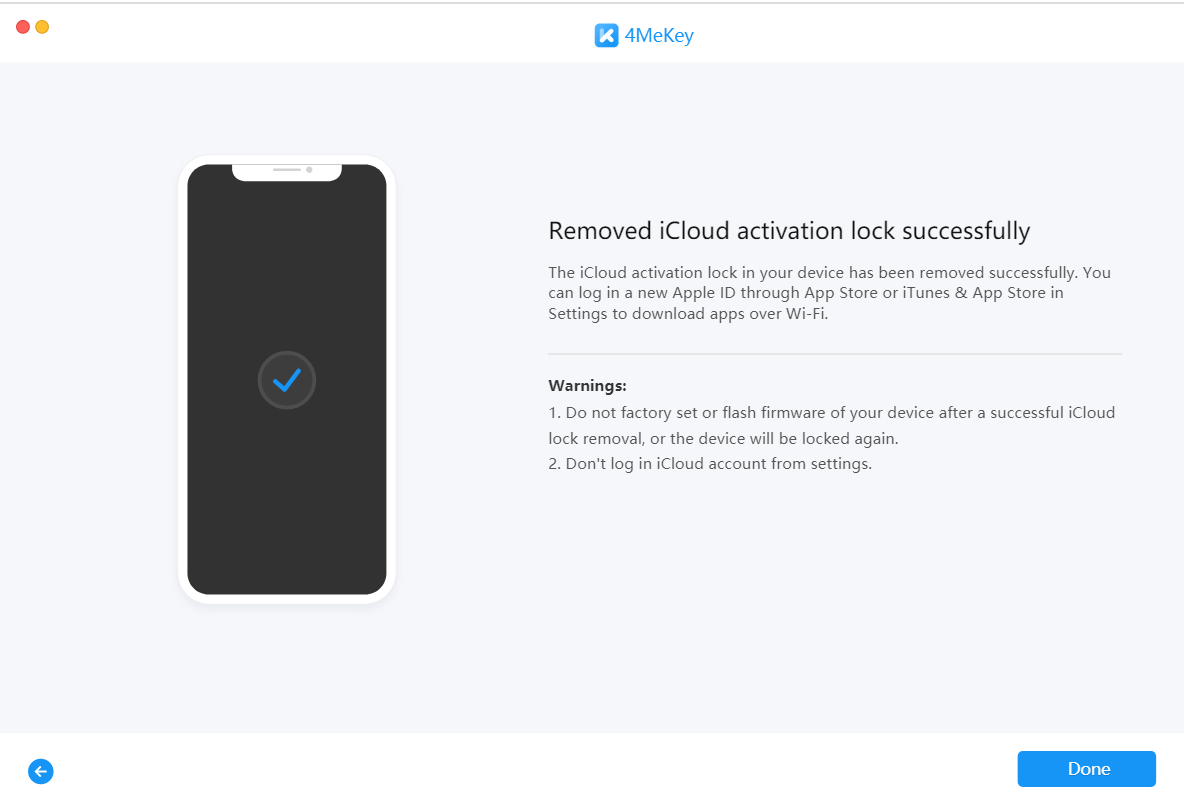Click 'Don't log in iCloud account' warning
This screenshot has height=797, width=1184.
[710, 464]
